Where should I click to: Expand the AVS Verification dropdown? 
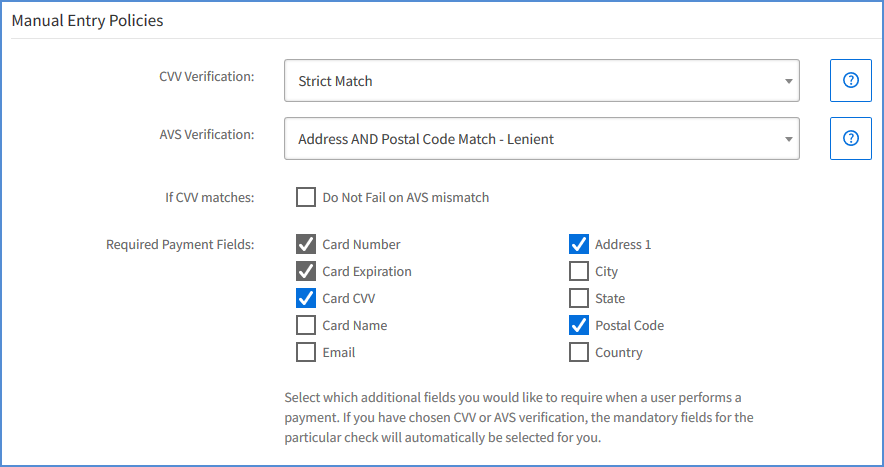[541, 139]
